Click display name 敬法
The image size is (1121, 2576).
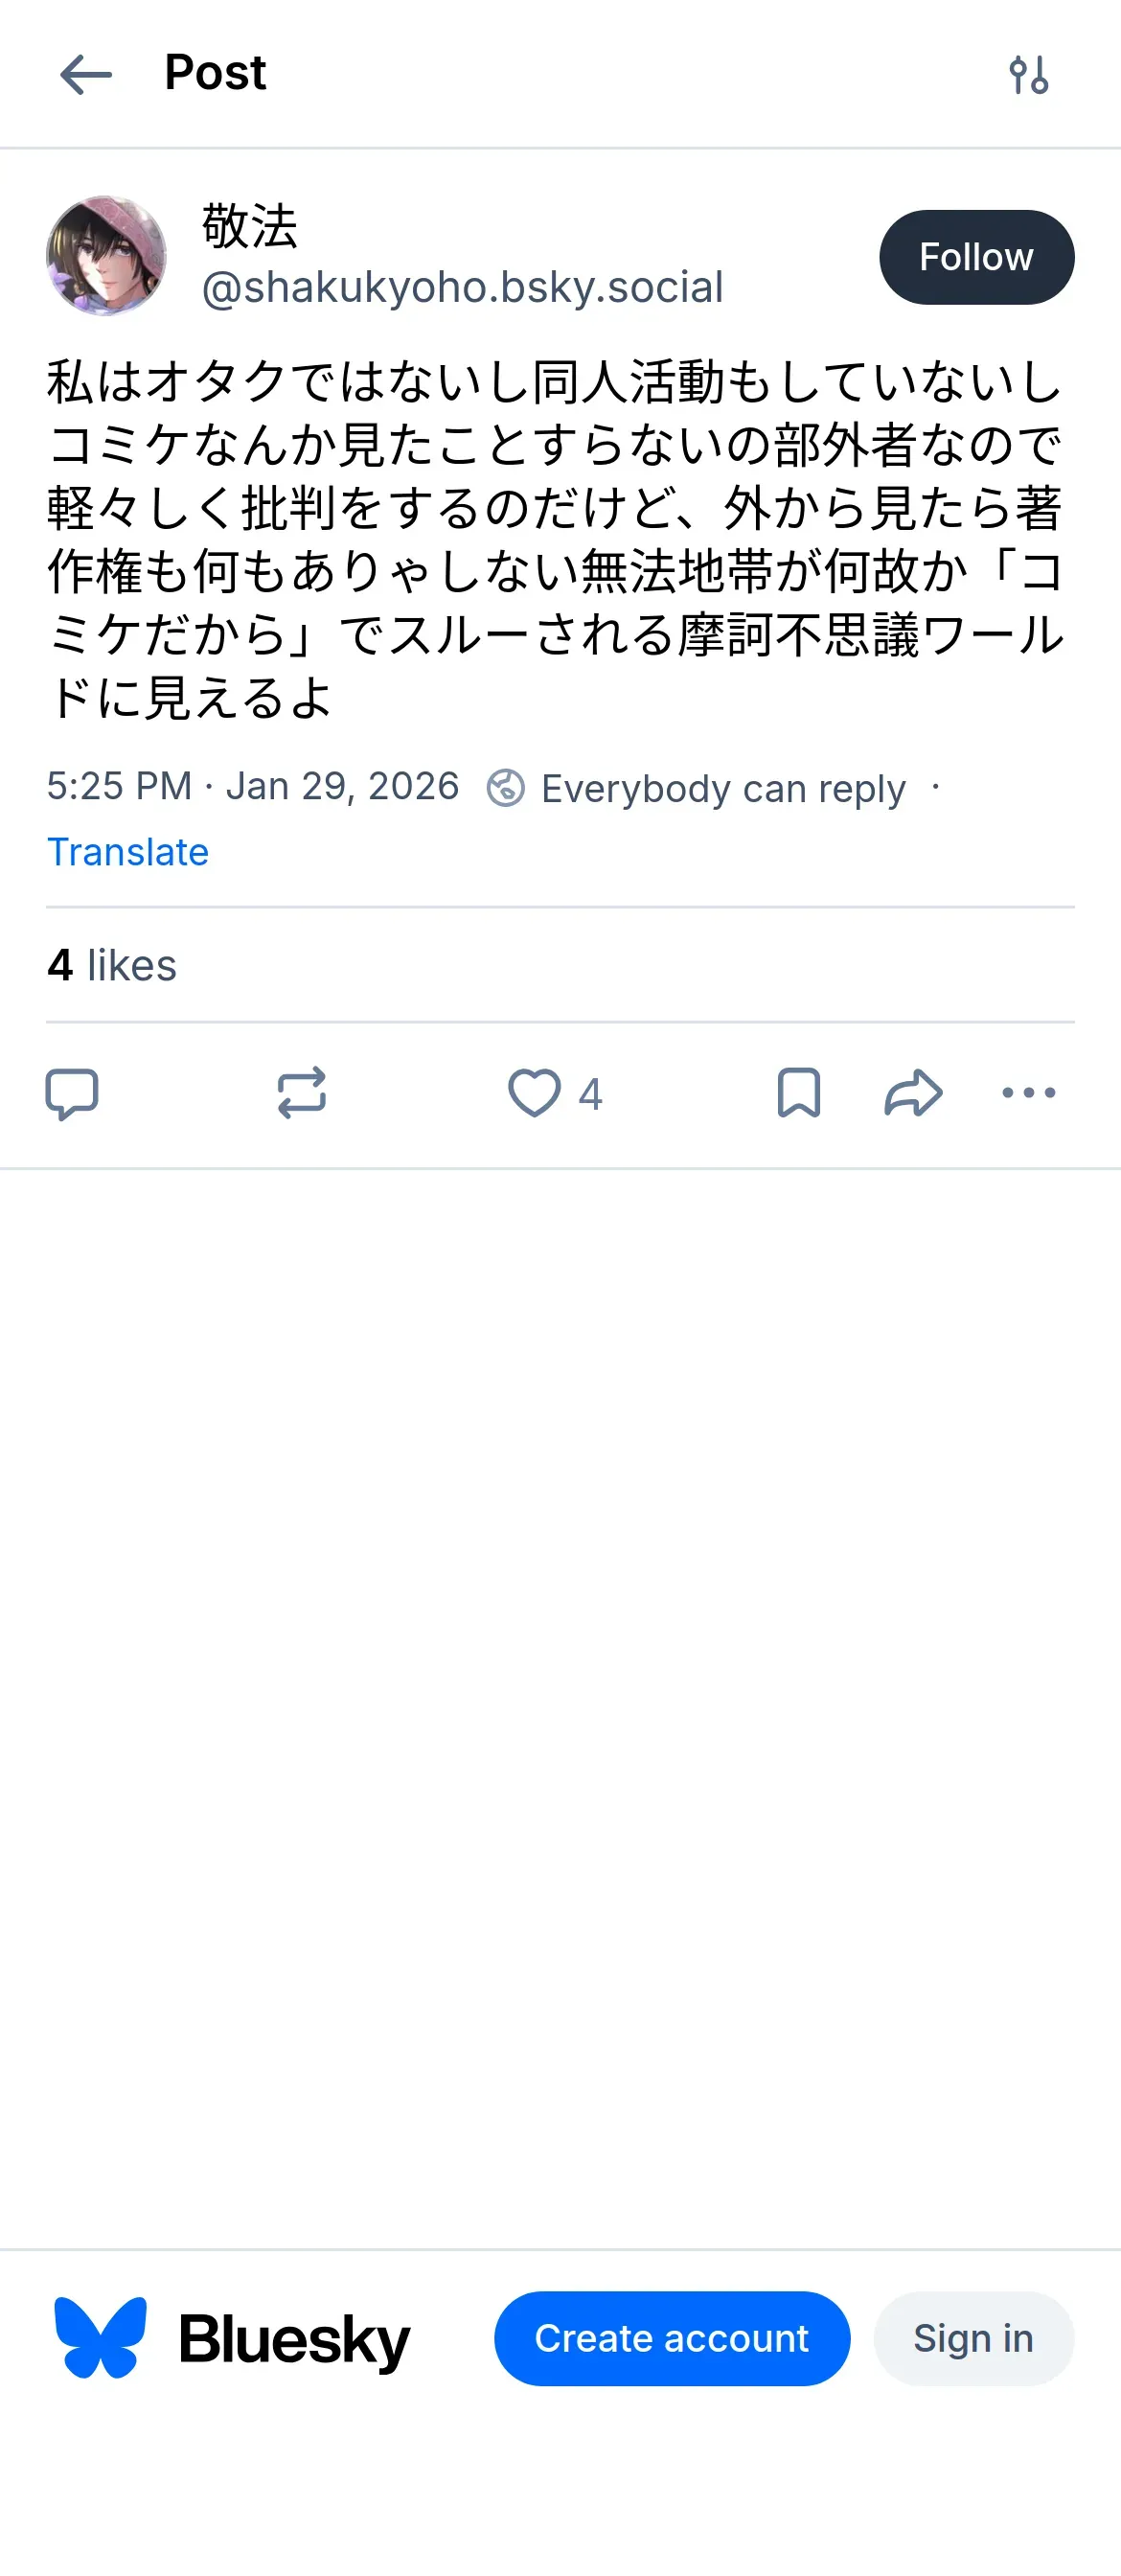pyautogui.click(x=250, y=226)
